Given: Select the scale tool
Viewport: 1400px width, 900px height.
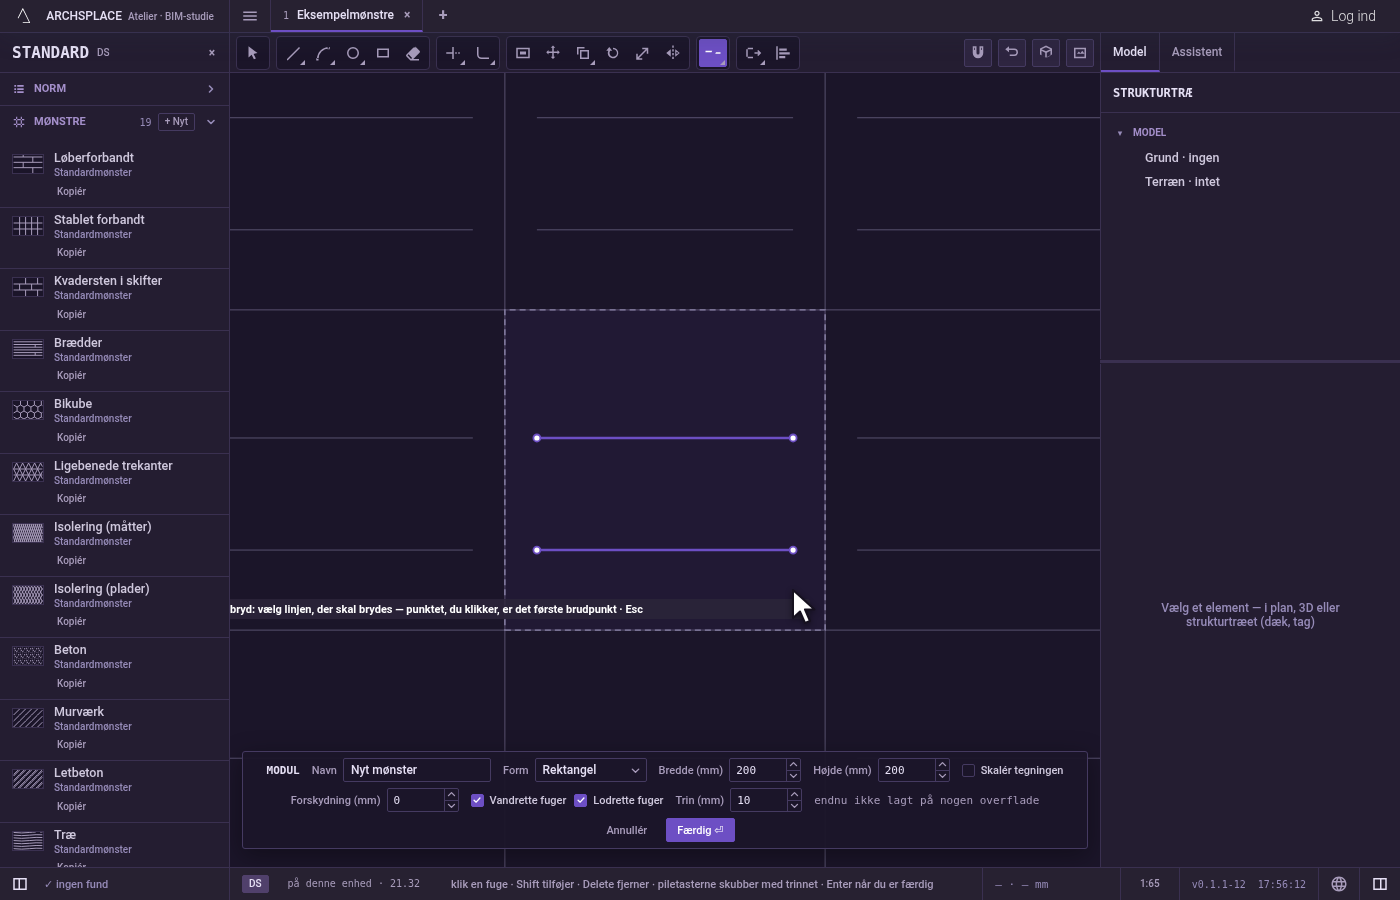Looking at the screenshot, I should coord(643,53).
